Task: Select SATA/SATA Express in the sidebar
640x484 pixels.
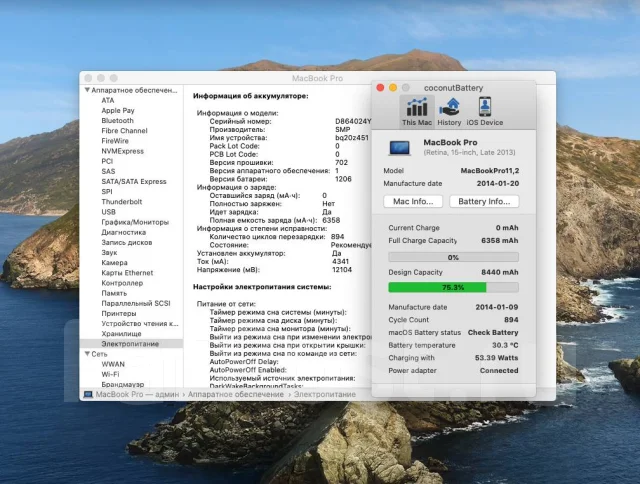Action: [x=133, y=182]
